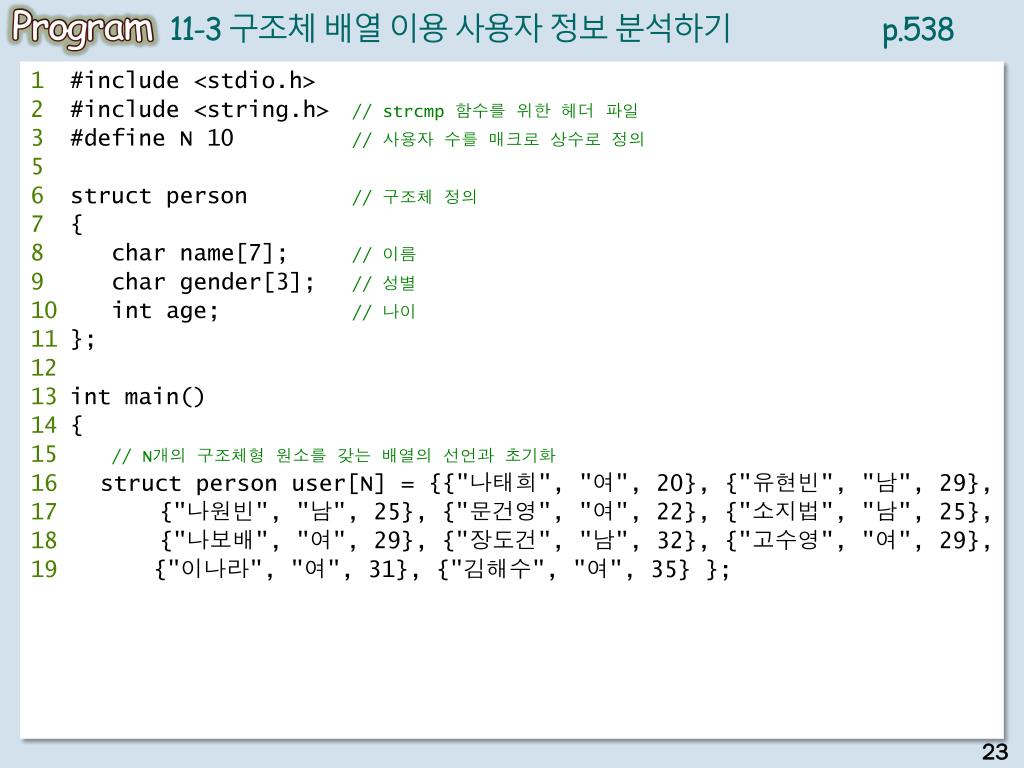
Task: Click the age value '22' on line 17
Action: pyautogui.click(x=669, y=512)
